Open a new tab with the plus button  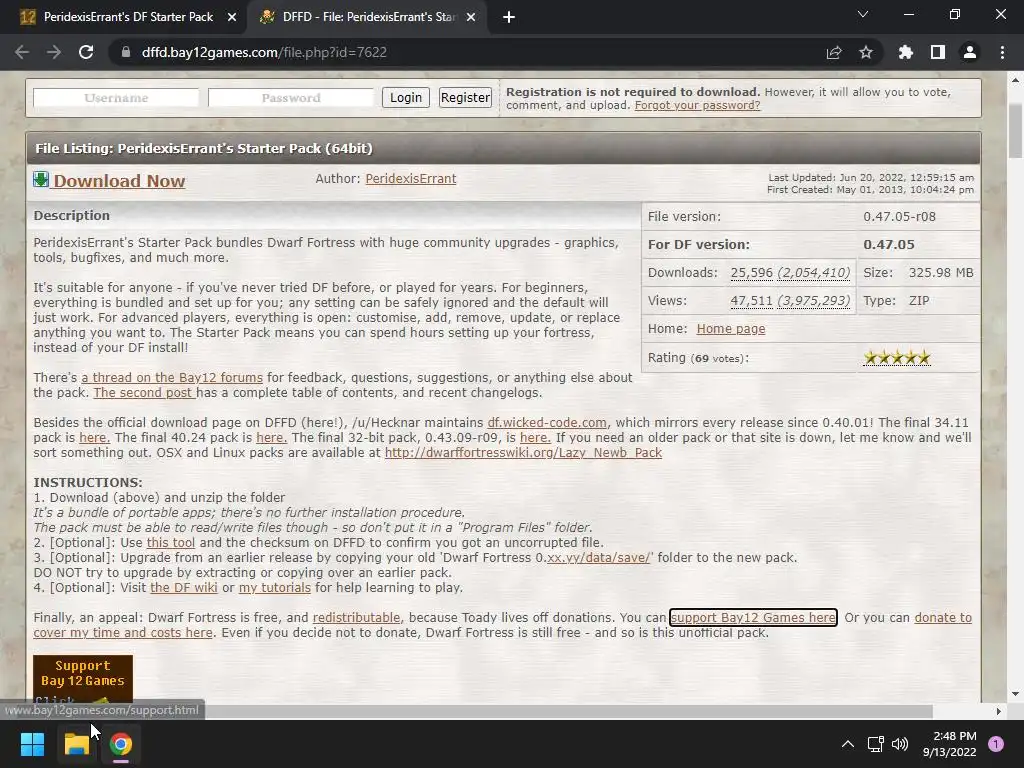tap(509, 17)
